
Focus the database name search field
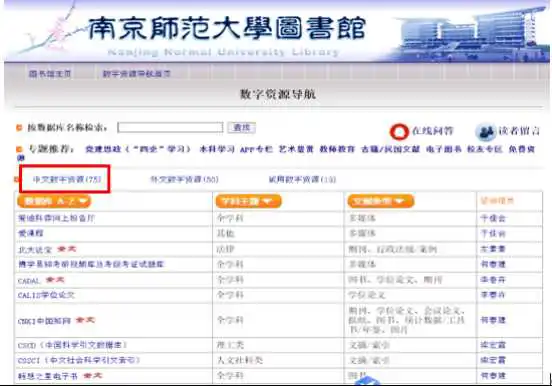pos(170,127)
